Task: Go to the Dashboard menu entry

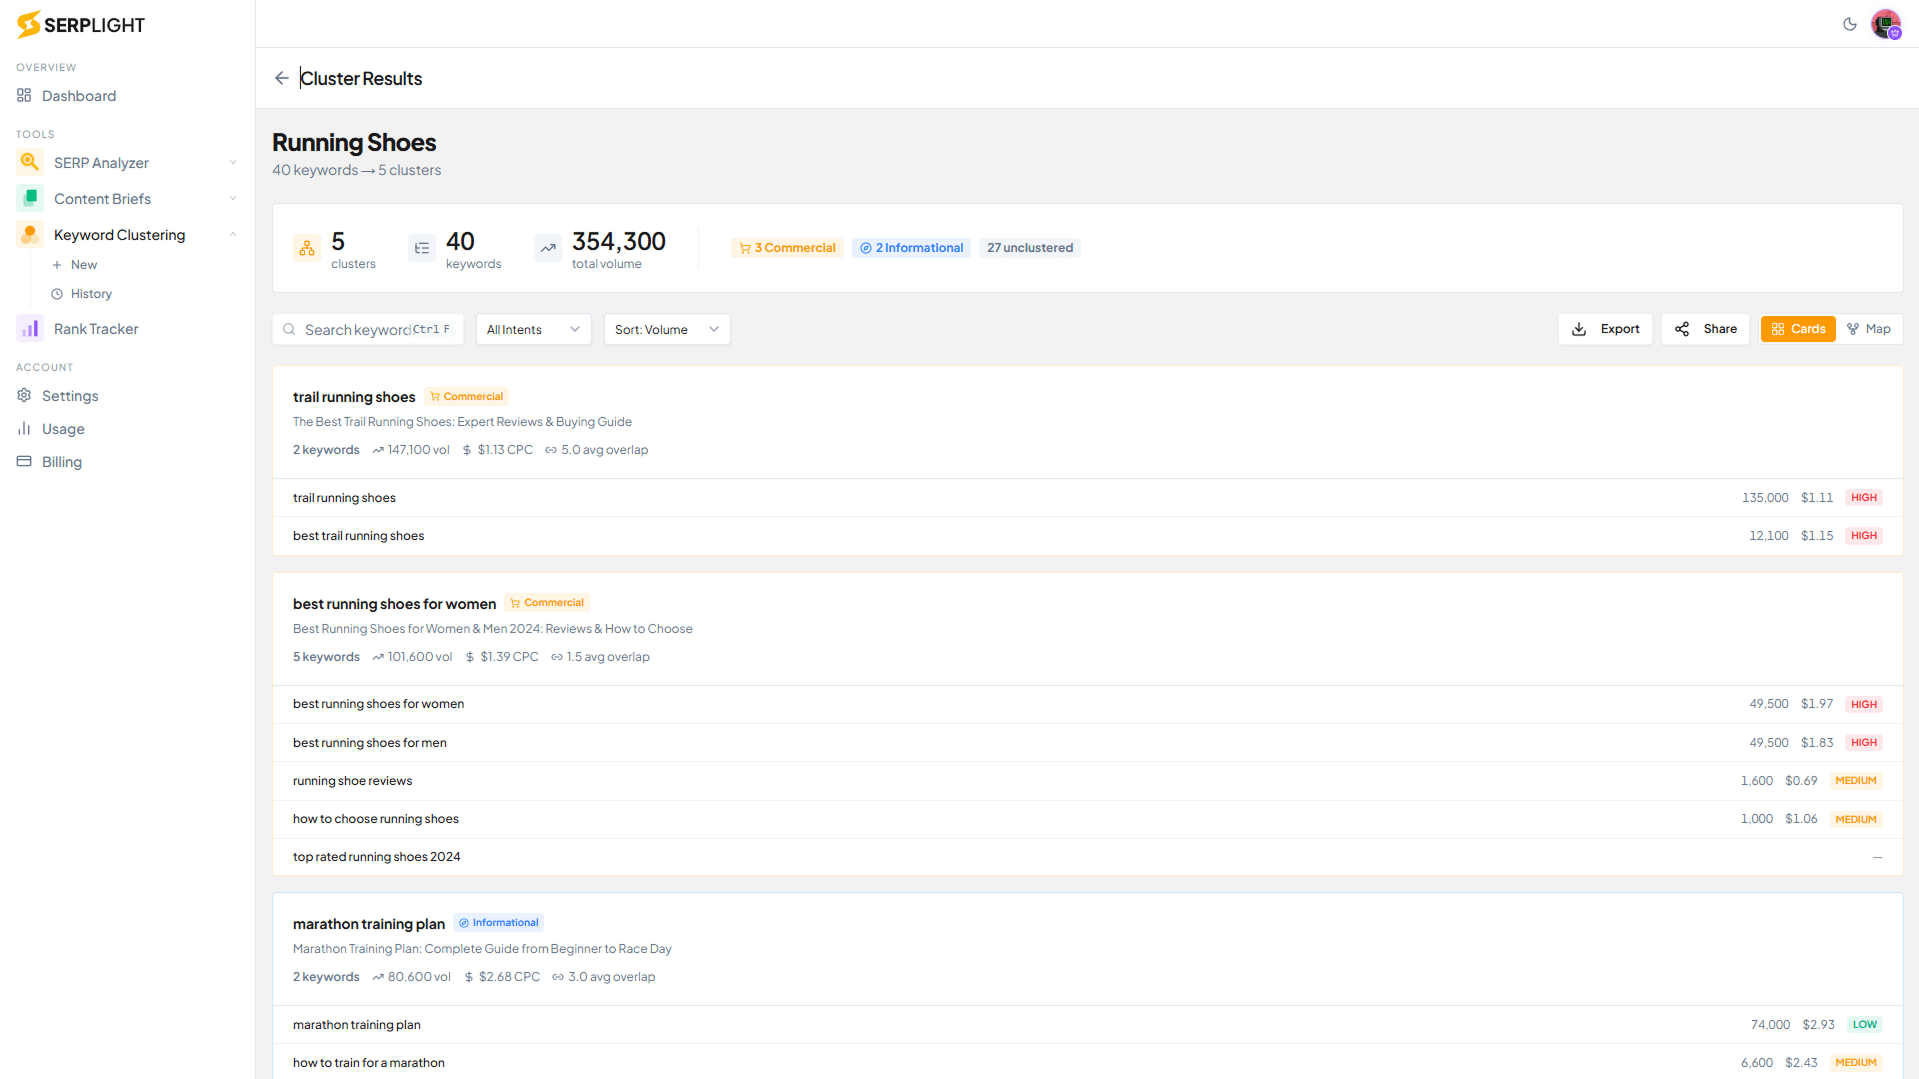Action: pos(77,95)
